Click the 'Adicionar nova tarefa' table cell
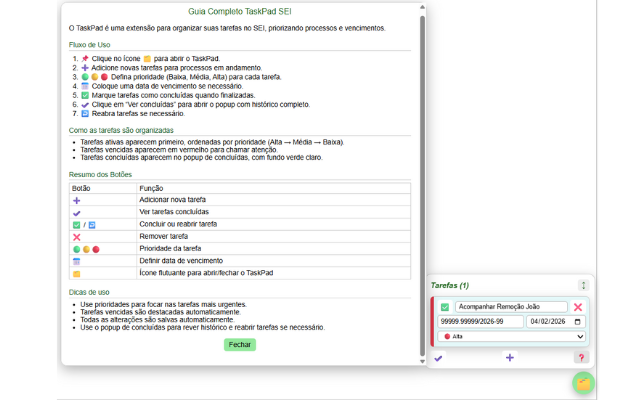The image size is (640, 400). [273, 200]
